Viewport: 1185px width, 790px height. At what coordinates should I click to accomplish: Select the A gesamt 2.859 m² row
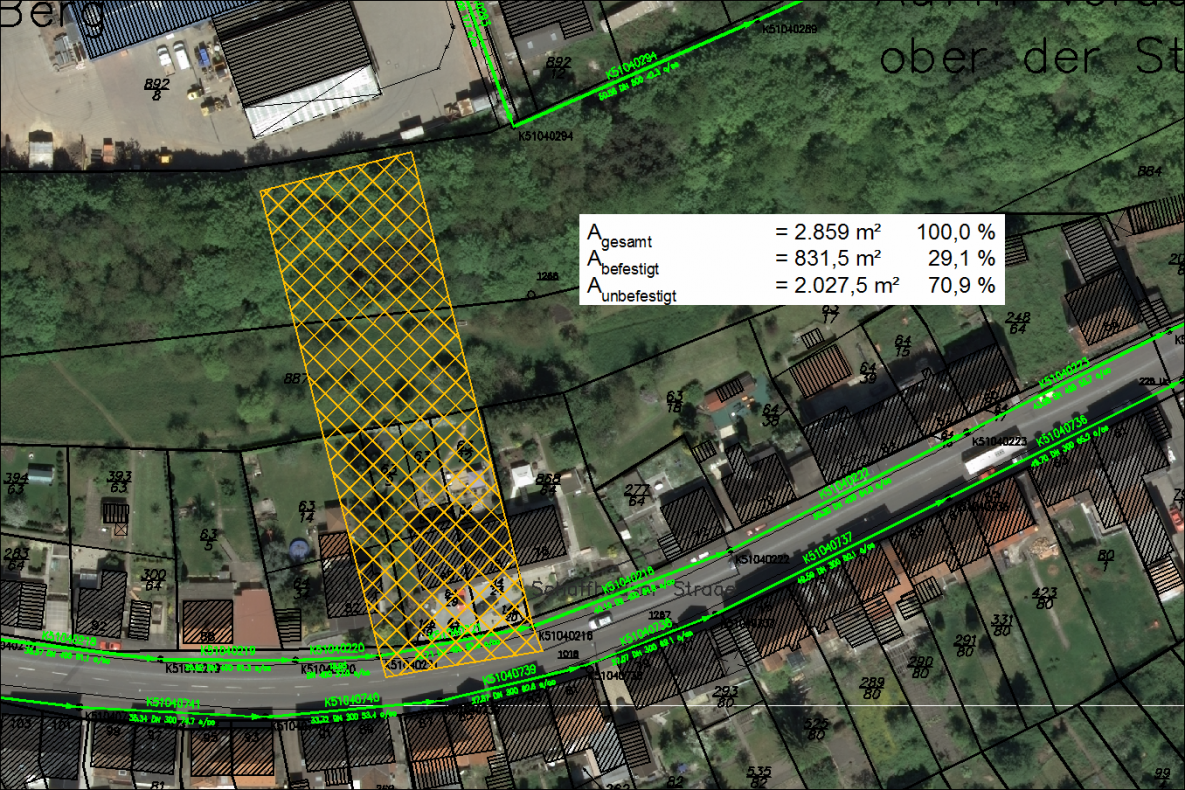tap(790, 232)
